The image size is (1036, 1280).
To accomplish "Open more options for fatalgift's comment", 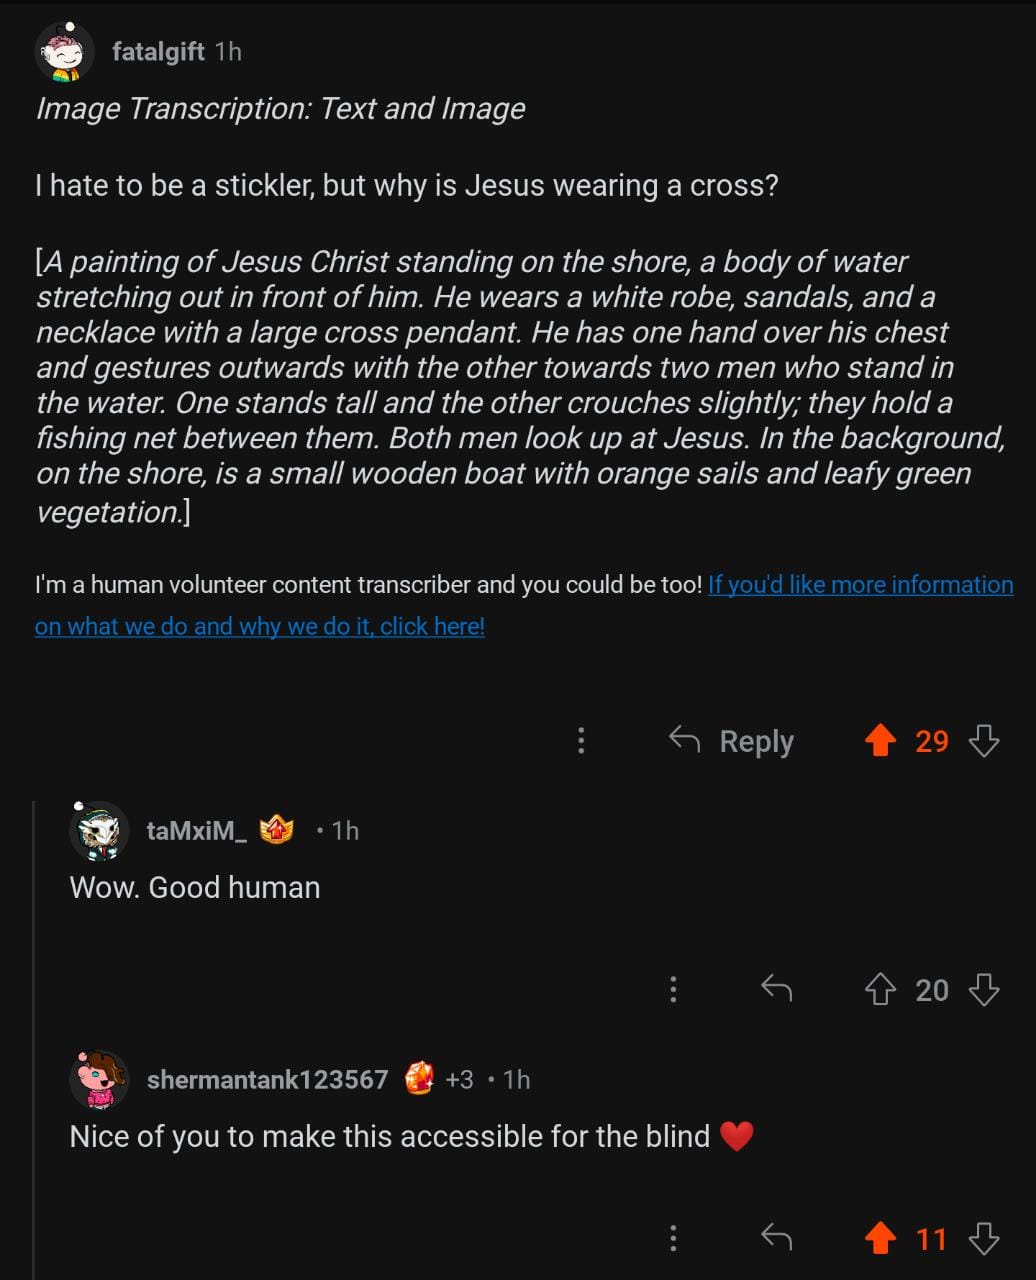I will point(581,741).
